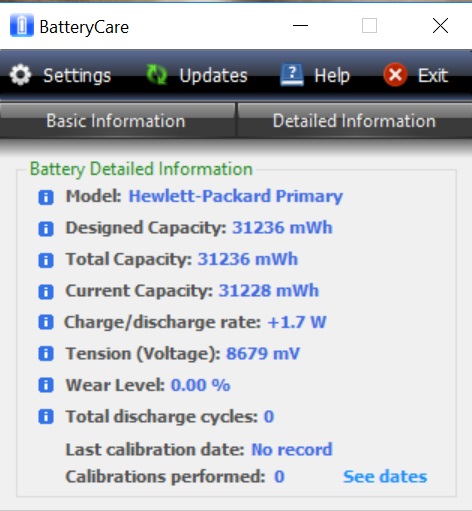Click the red Exit X icon
Screen dimensions: 472x511
395,75
